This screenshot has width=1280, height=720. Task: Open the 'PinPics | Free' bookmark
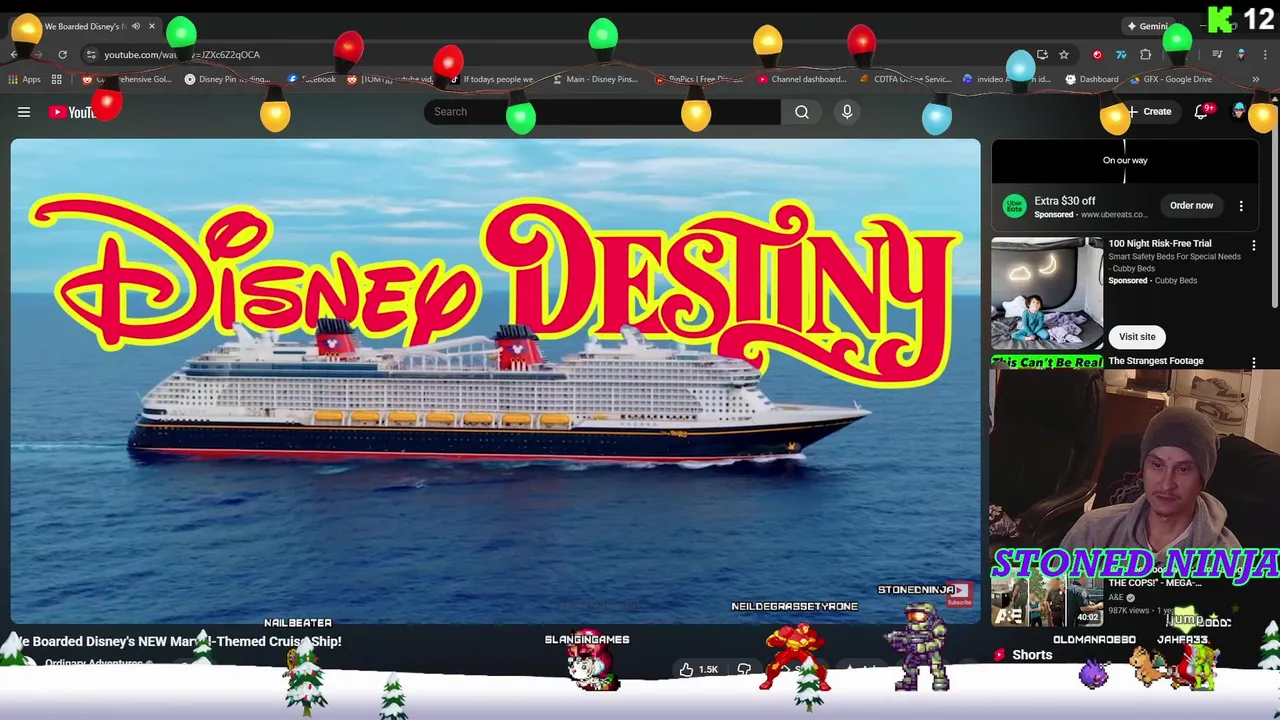point(698,79)
